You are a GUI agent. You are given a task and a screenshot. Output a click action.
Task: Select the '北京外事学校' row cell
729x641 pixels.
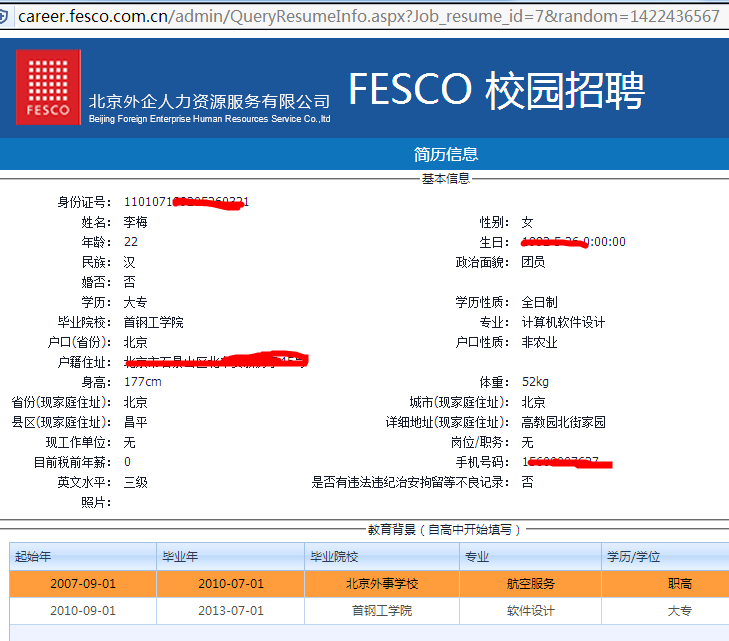click(x=382, y=584)
